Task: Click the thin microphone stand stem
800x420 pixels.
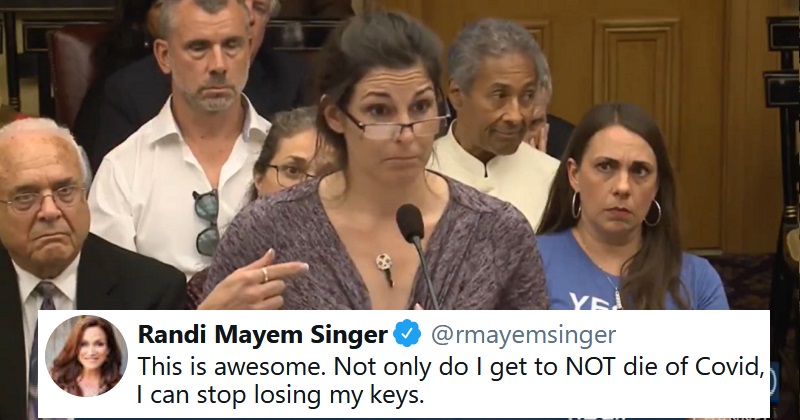Action: tap(427, 274)
